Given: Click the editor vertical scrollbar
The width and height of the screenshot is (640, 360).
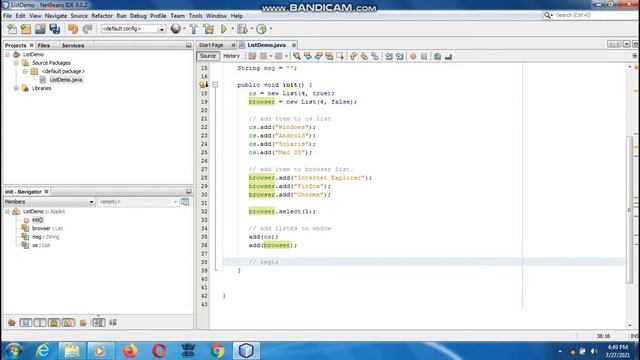Looking at the screenshot, I should click(x=629, y=210).
